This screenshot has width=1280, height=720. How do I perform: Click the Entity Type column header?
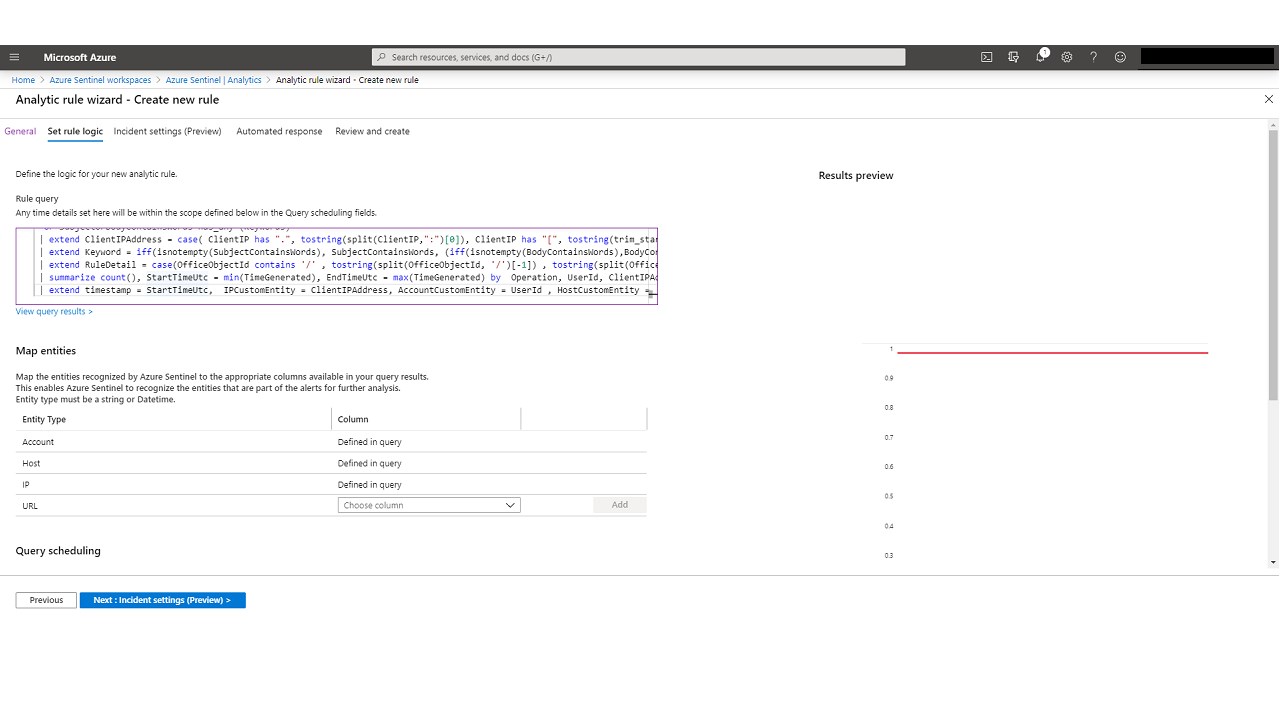[44, 419]
